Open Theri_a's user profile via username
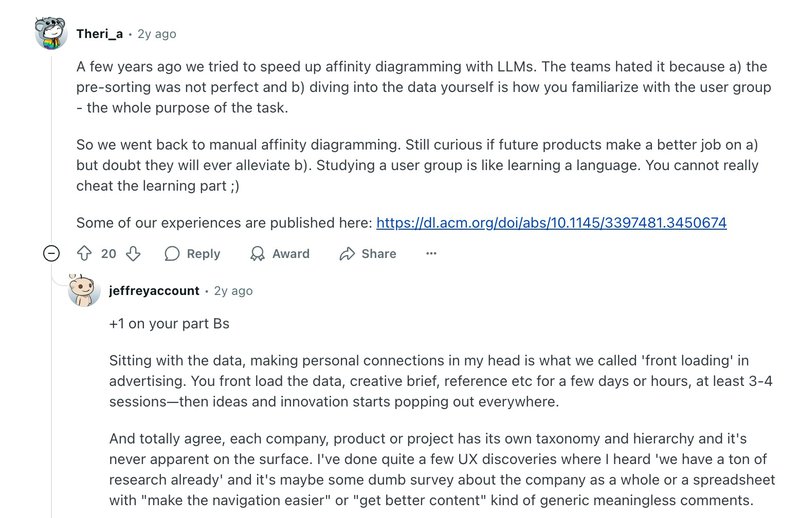 point(99,34)
